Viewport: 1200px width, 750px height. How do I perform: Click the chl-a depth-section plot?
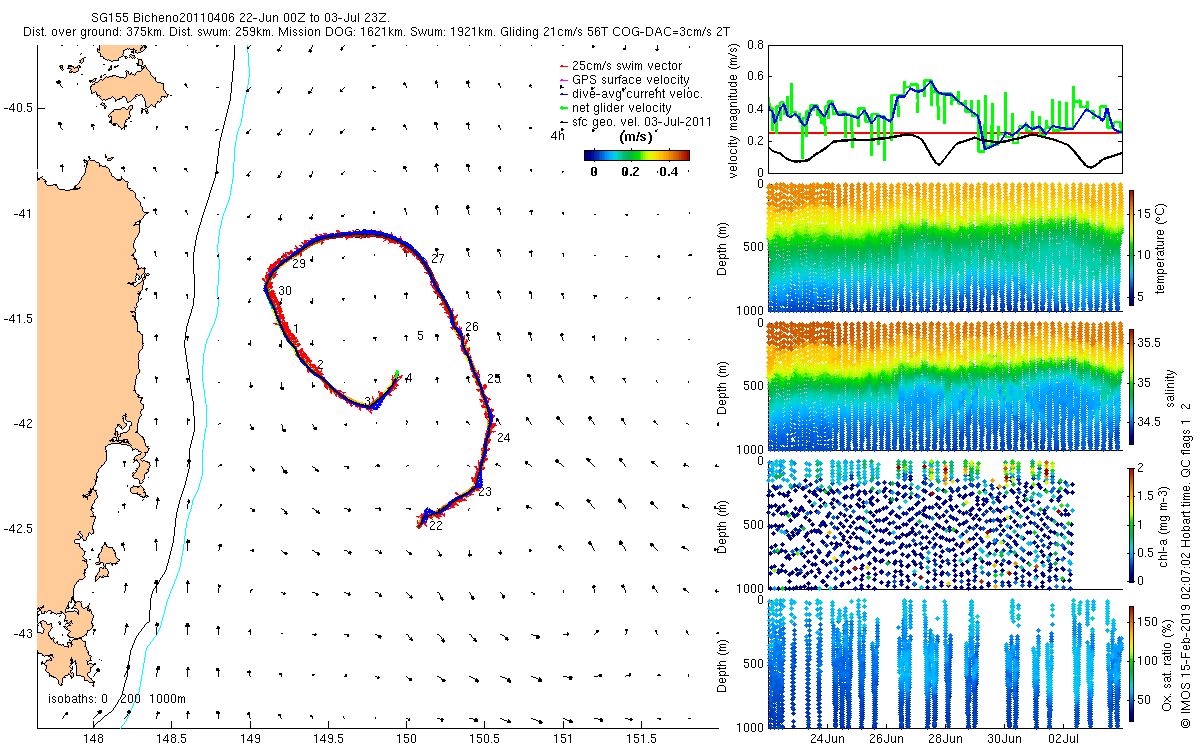945,524
